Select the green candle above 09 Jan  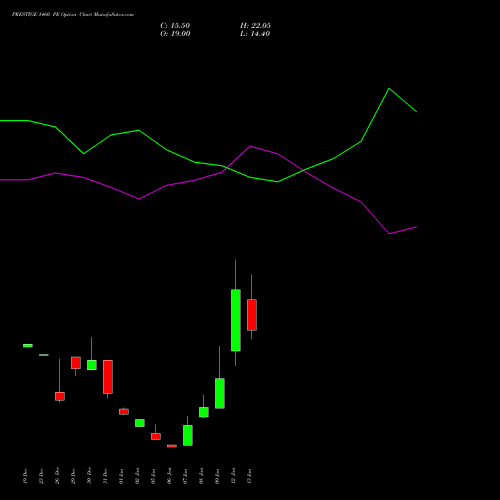pos(220,393)
